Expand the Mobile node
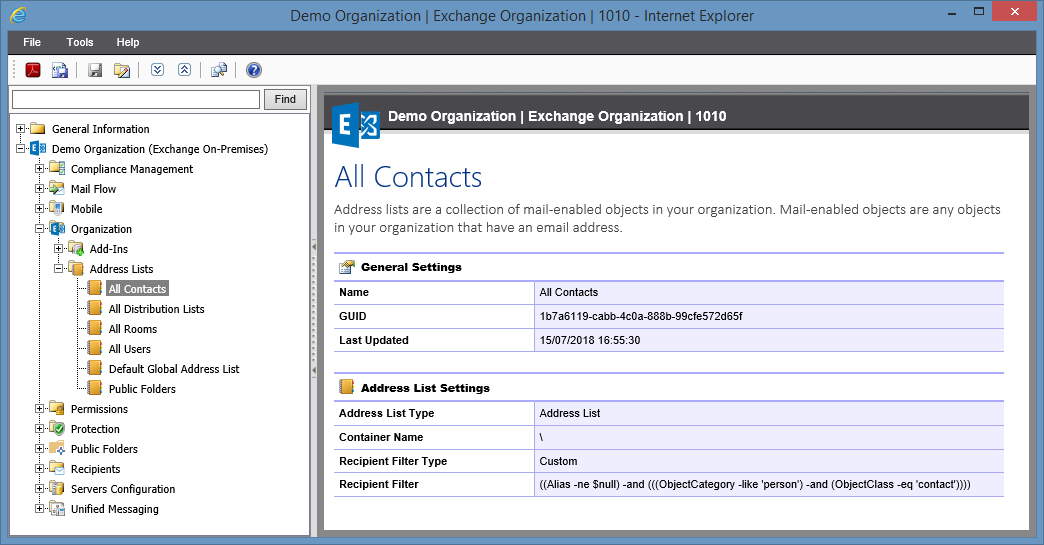 click(39, 208)
